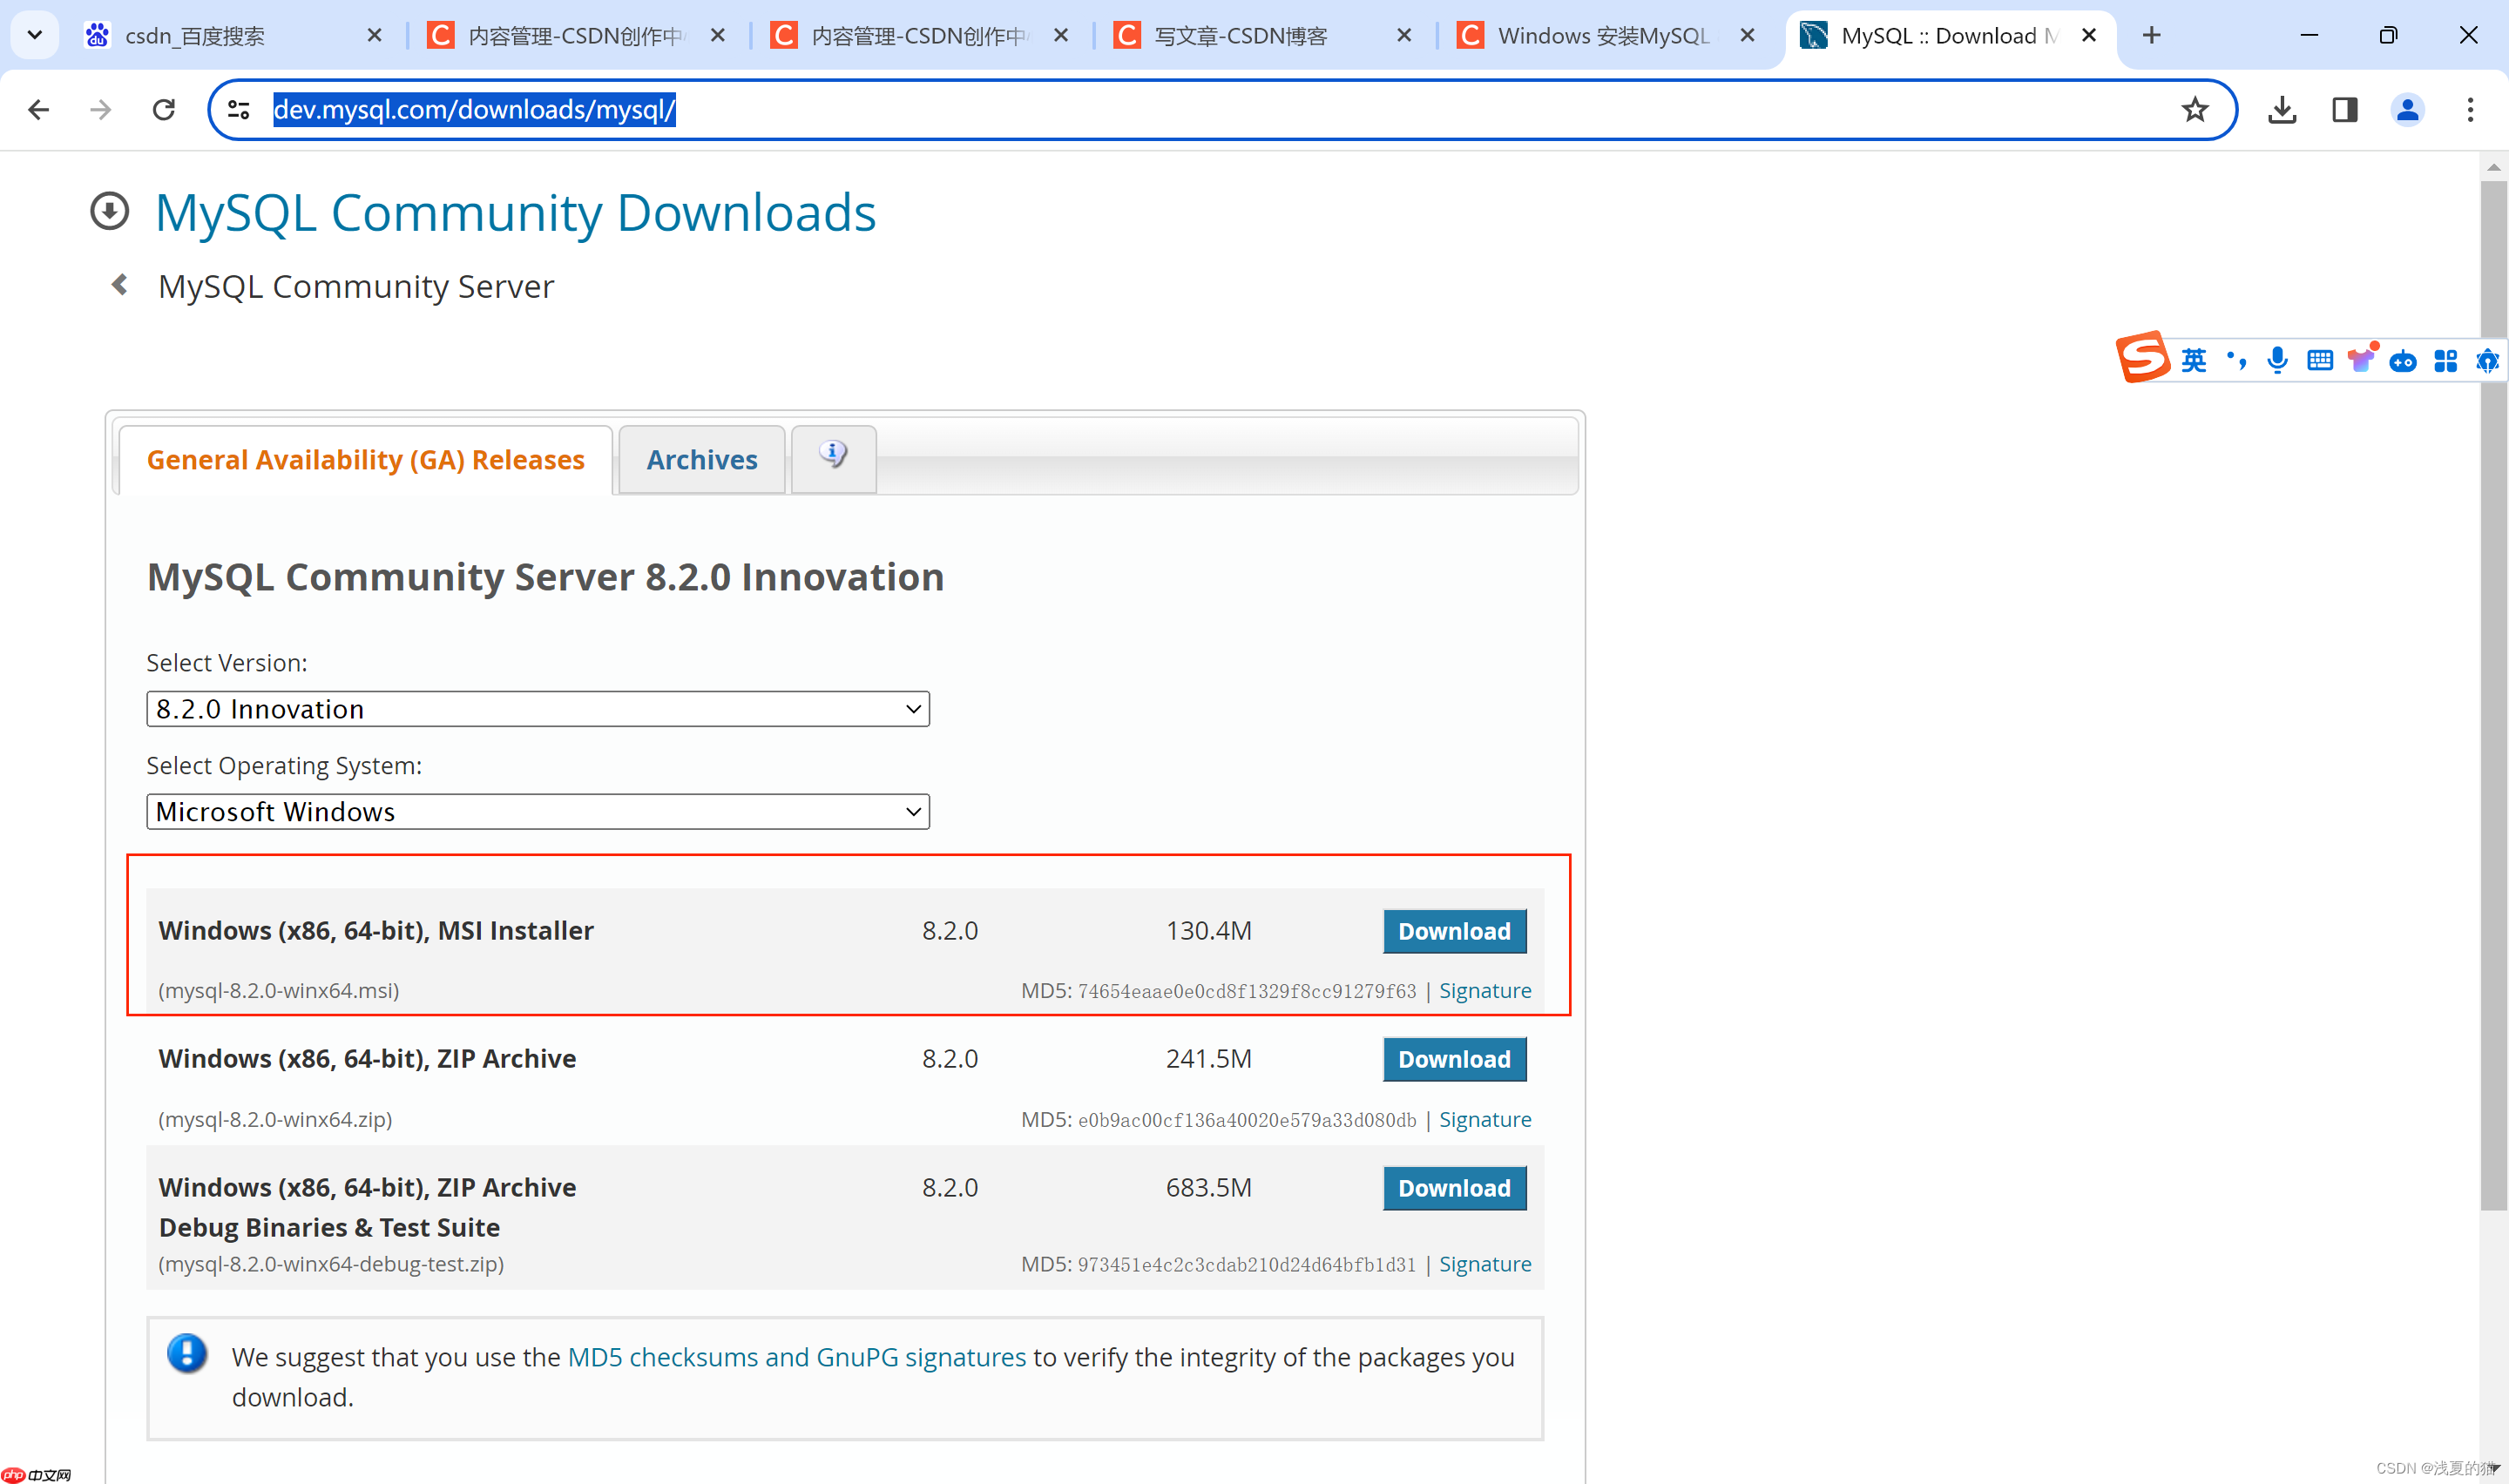Open the Sogou virtual keyboard
Viewport: 2509px width, 1484px height.
tap(2320, 360)
